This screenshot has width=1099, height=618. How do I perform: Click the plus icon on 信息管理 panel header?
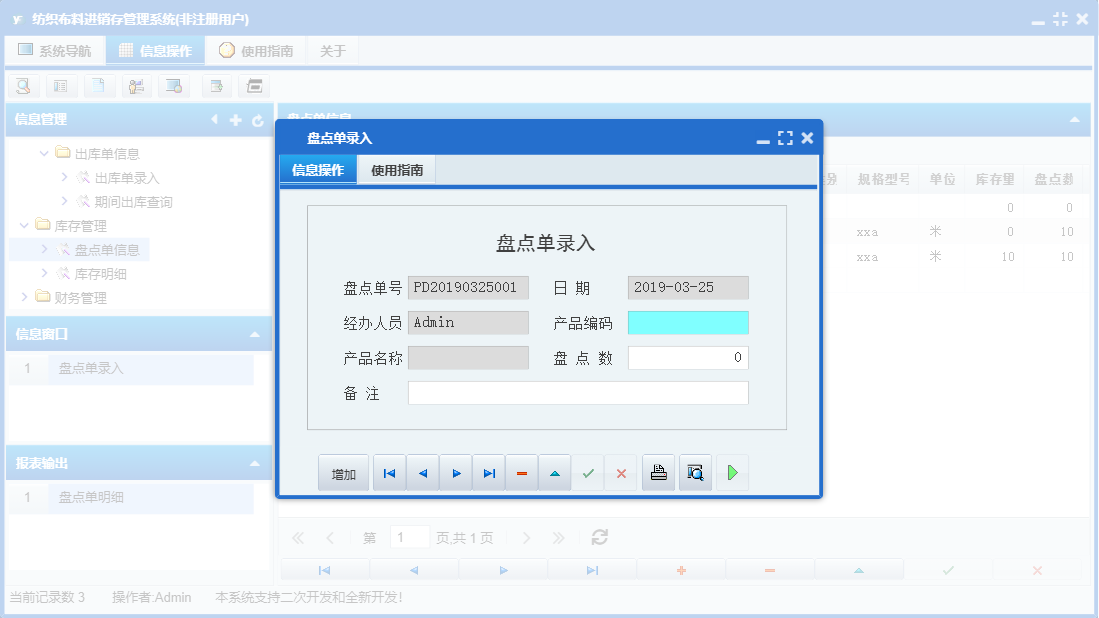(234, 119)
